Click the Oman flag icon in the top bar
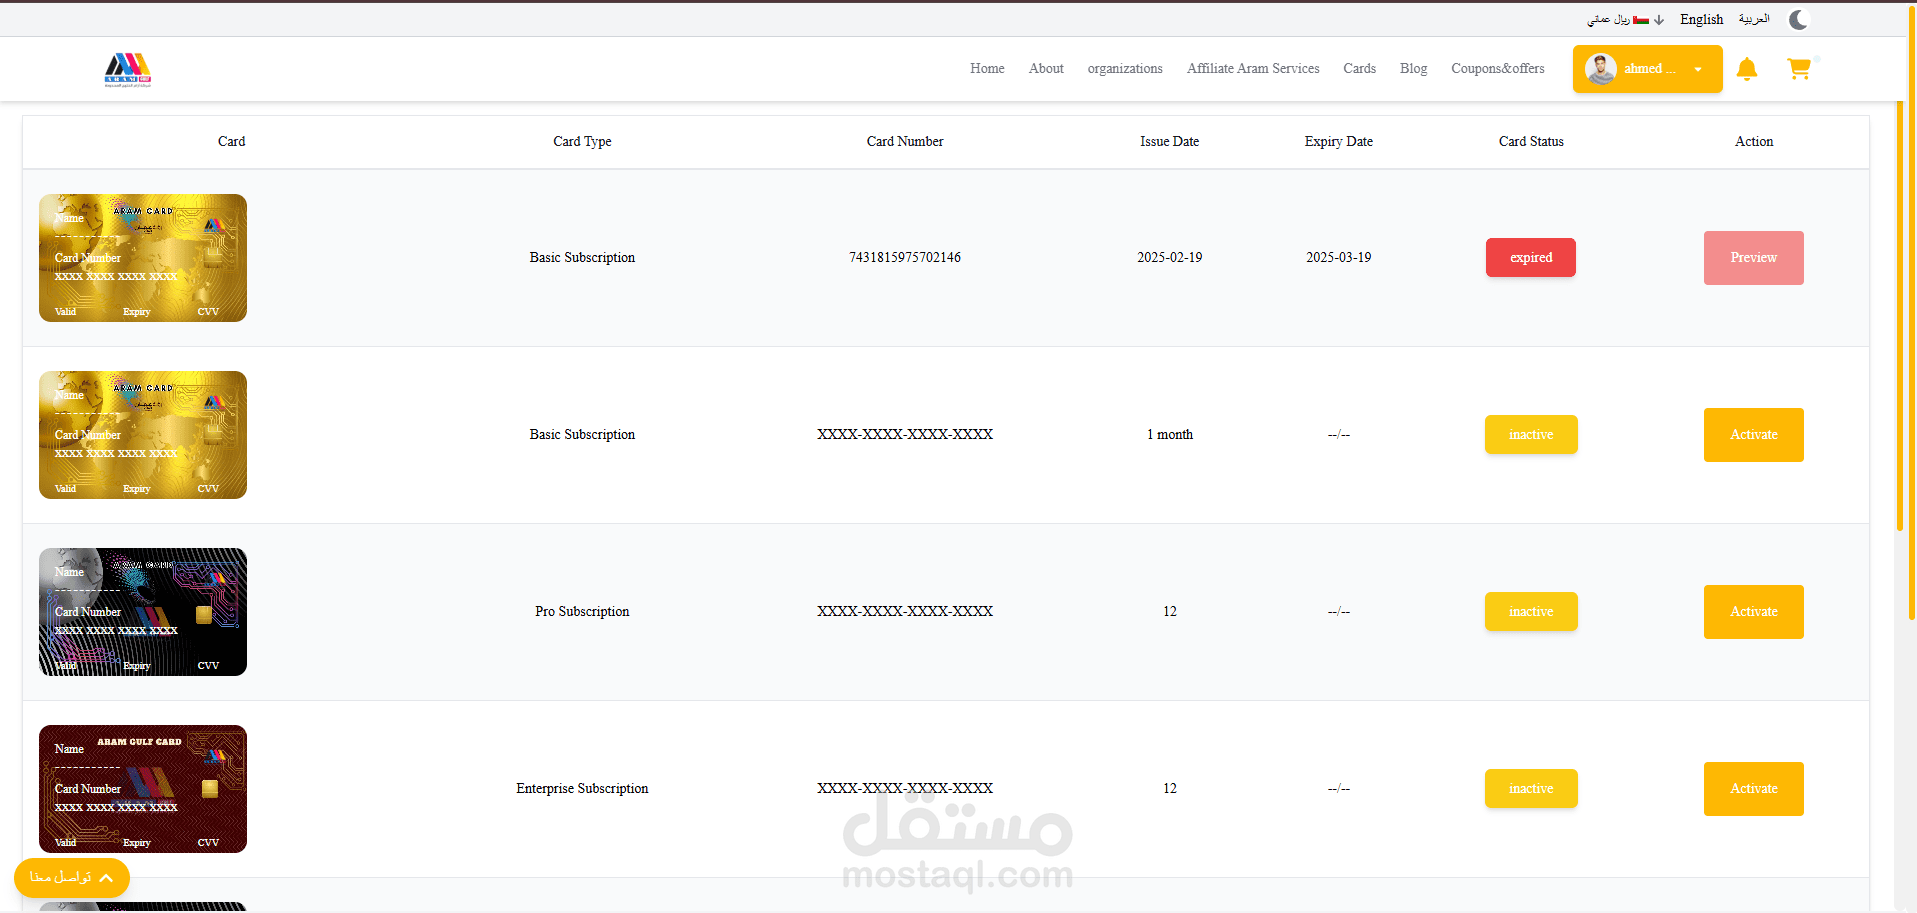The height and width of the screenshot is (913, 1917). [x=1641, y=20]
